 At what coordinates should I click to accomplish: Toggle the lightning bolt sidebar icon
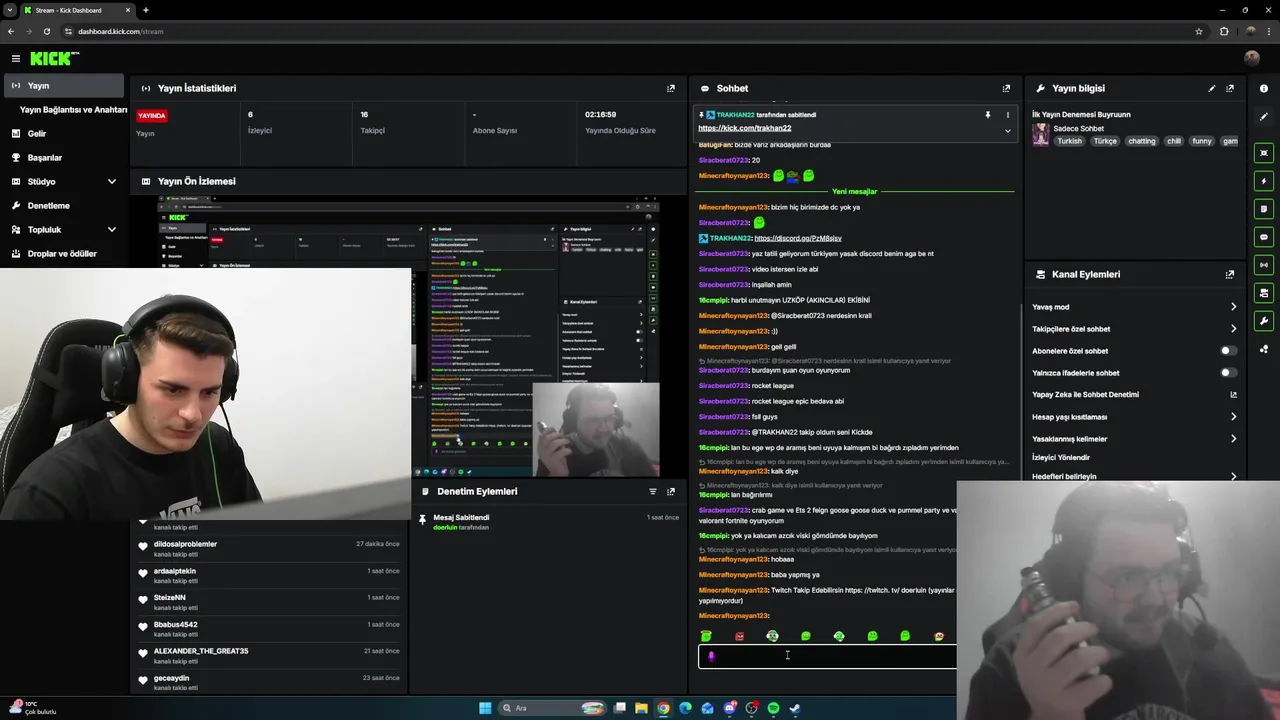[x=1264, y=181]
